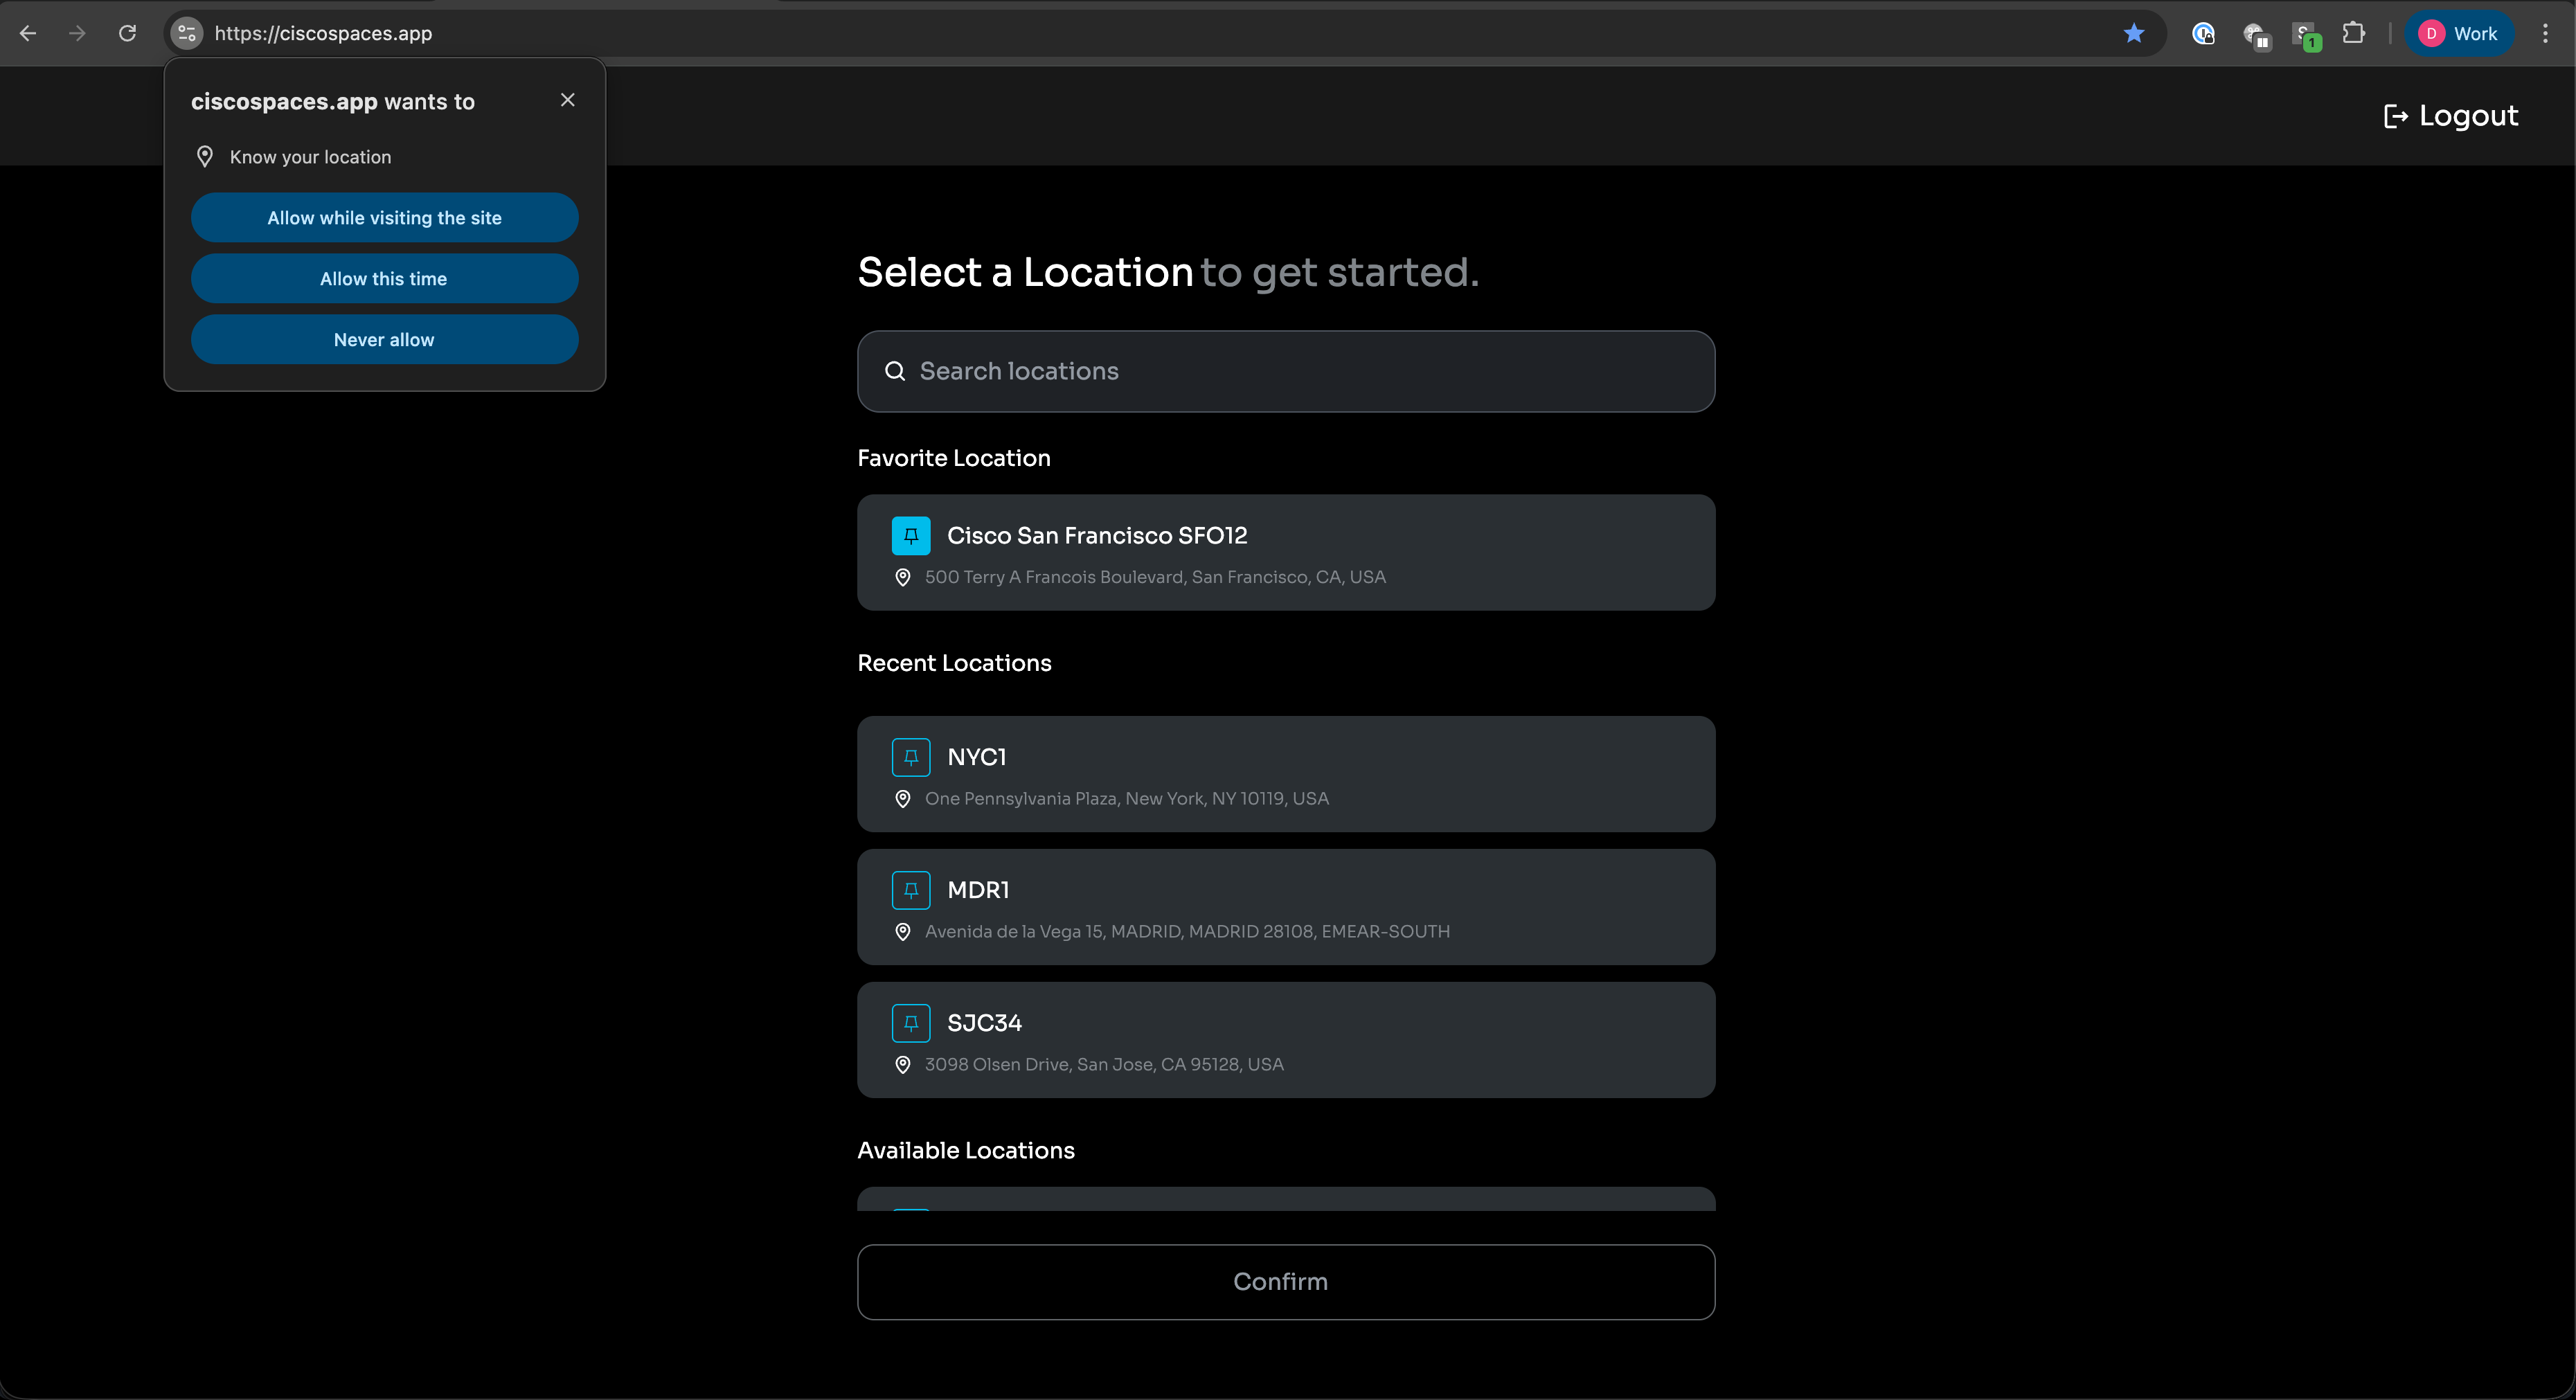Click the search magnifier icon
Screen dimensions: 2576x1400
(895, 371)
